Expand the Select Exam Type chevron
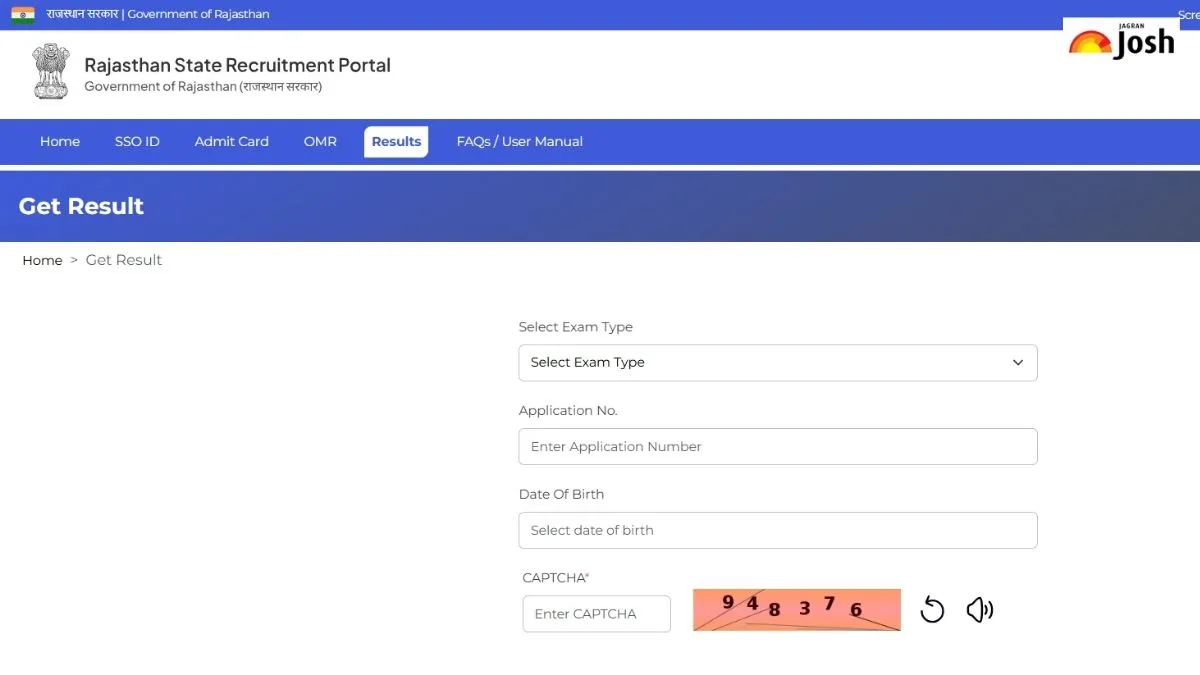The height and width of the screenshot is (675, 1200). coord(1018,363)
